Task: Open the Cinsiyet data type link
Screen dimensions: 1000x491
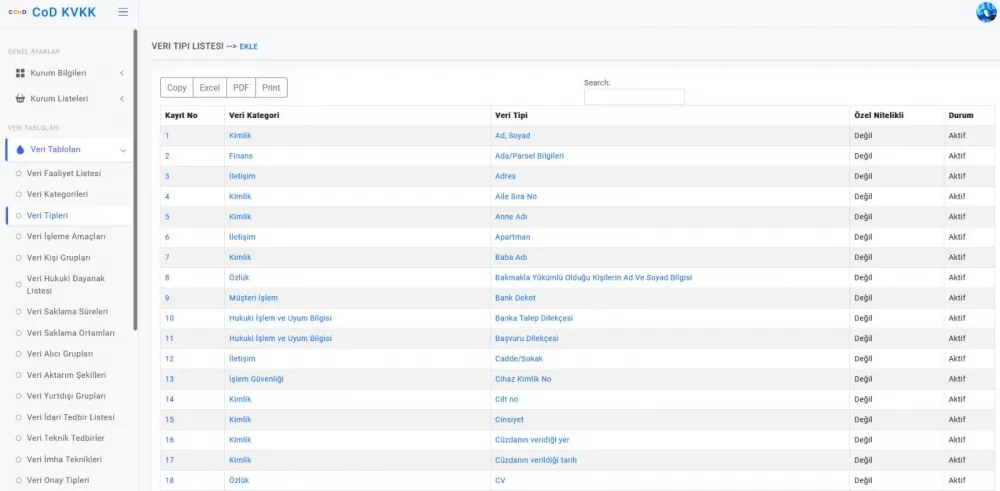Action: tap(510, 420)
